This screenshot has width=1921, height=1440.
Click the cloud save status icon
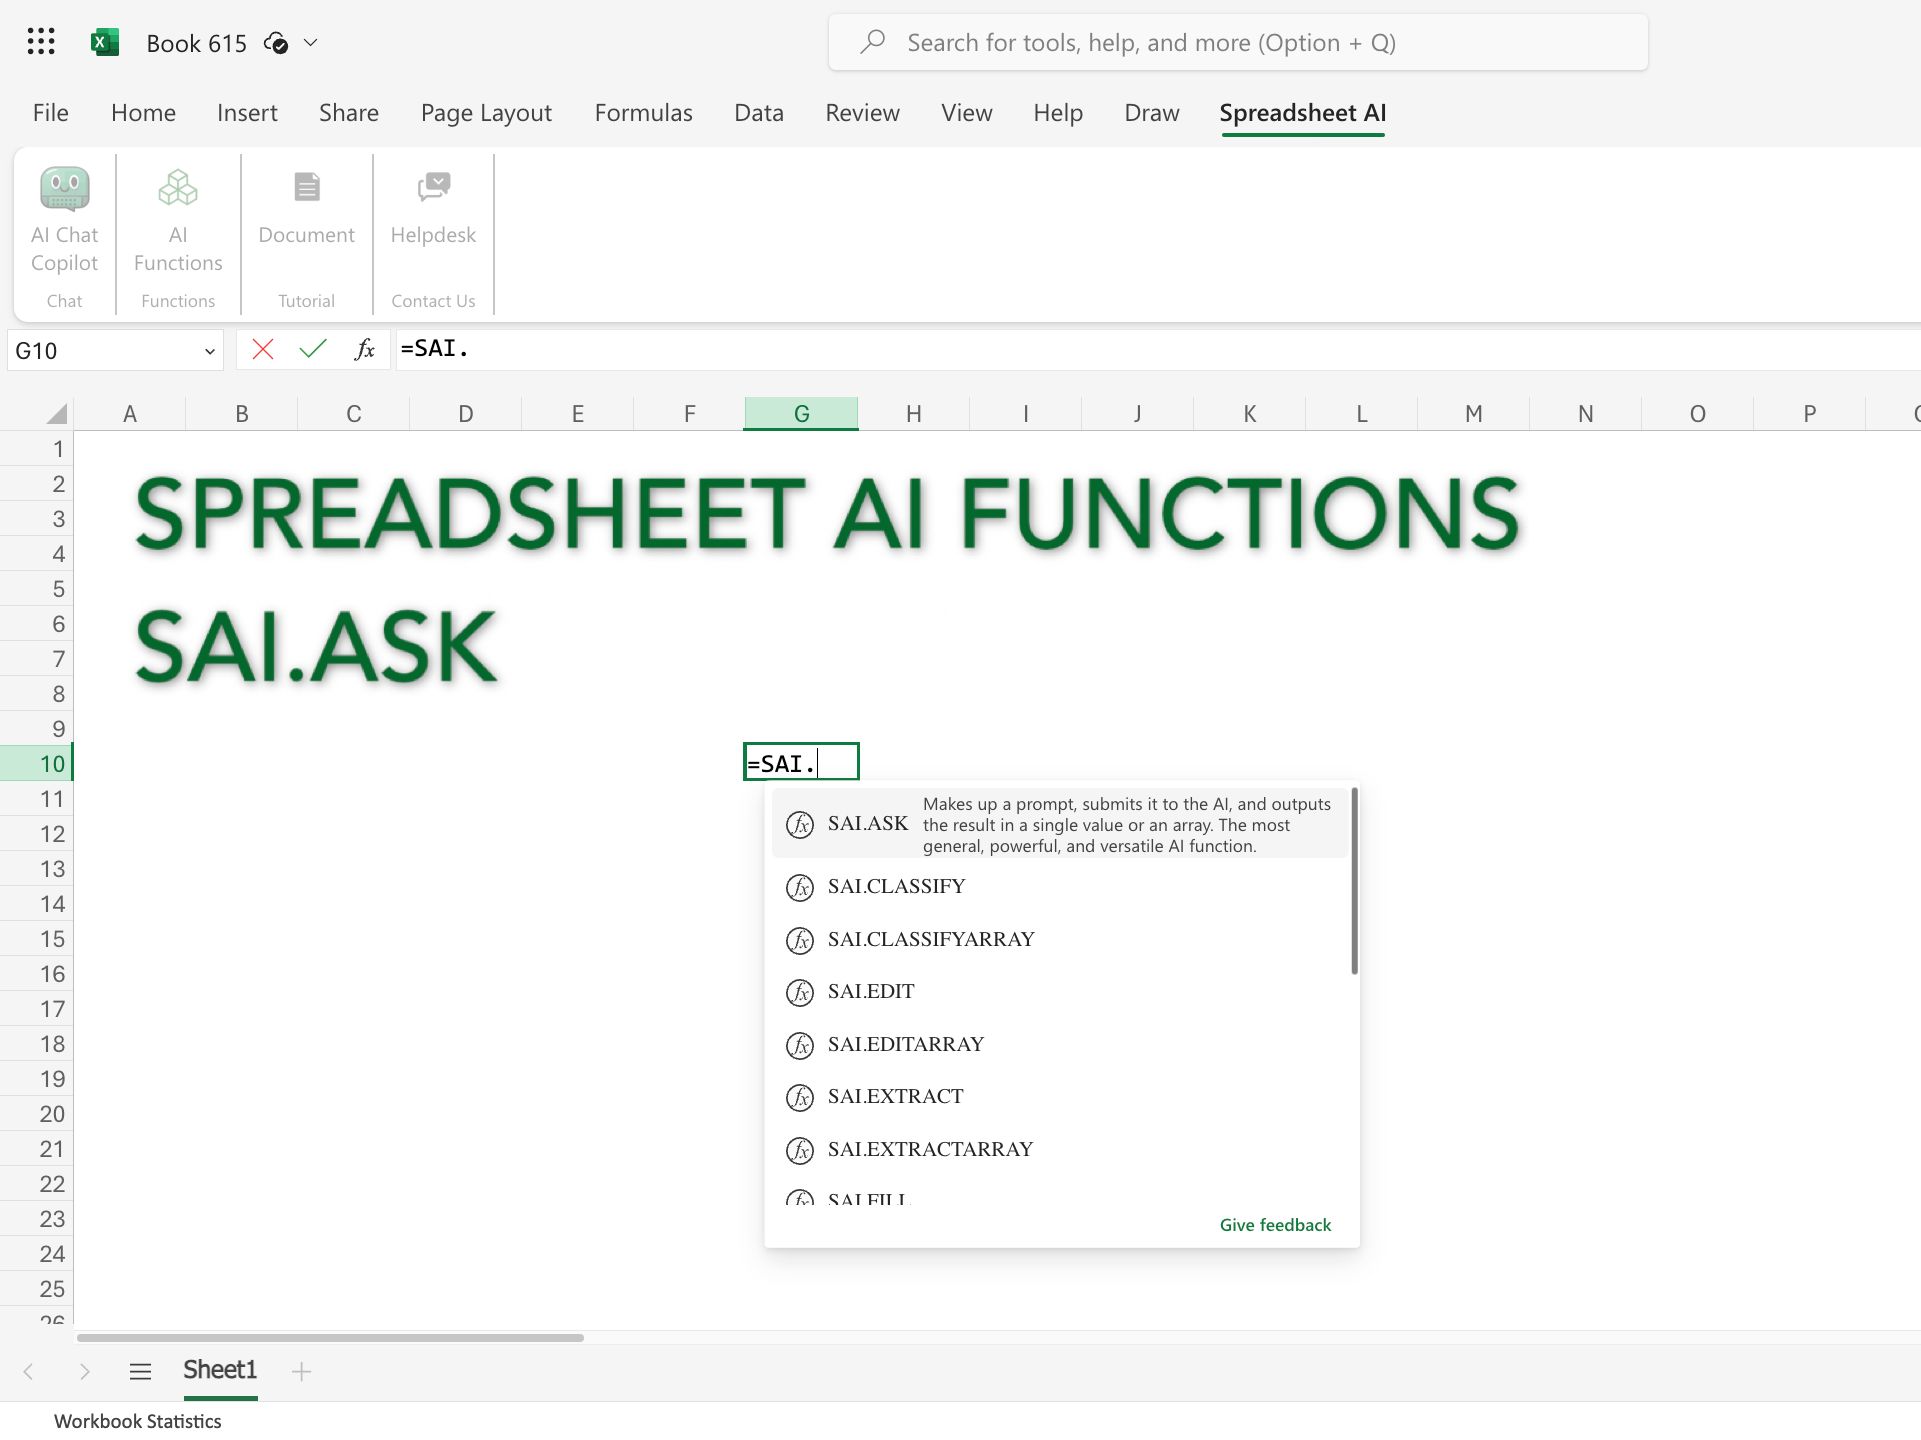pos(276,43)
